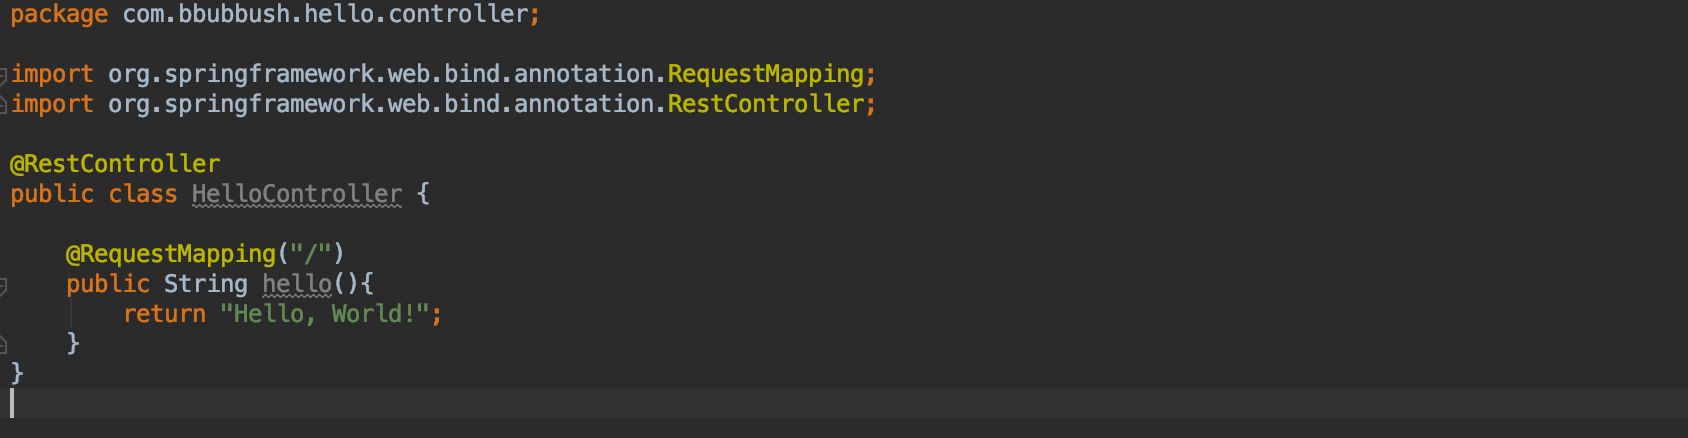Click the hello method name
Viewport: 1688px width, 438px height.
pyautogui.click(x=296, y=284)
